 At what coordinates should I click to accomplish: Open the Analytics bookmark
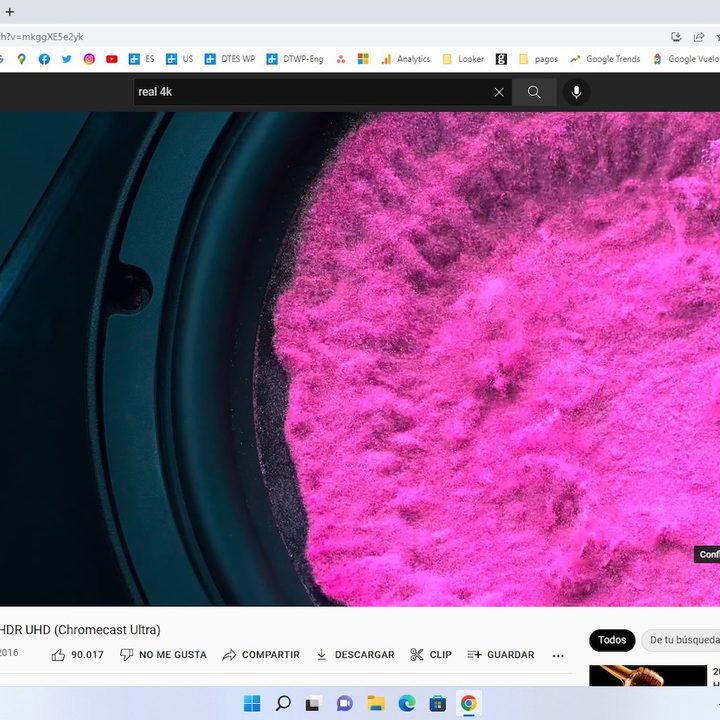coord(405,59)
